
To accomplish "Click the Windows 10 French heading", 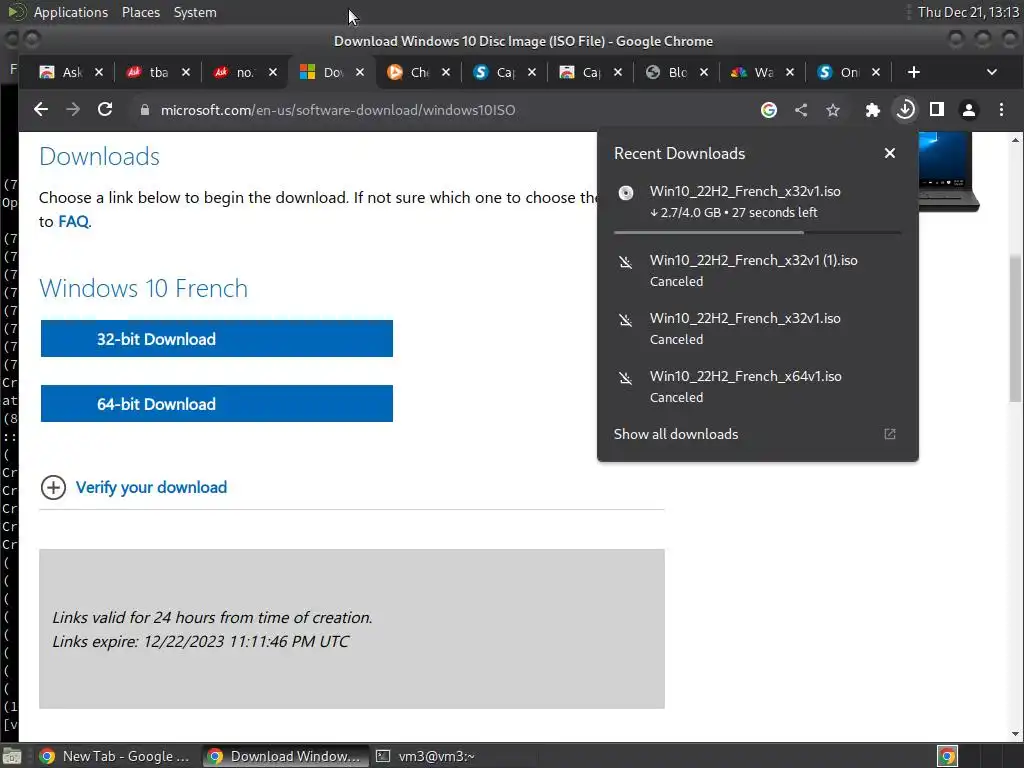I will 144,289.
